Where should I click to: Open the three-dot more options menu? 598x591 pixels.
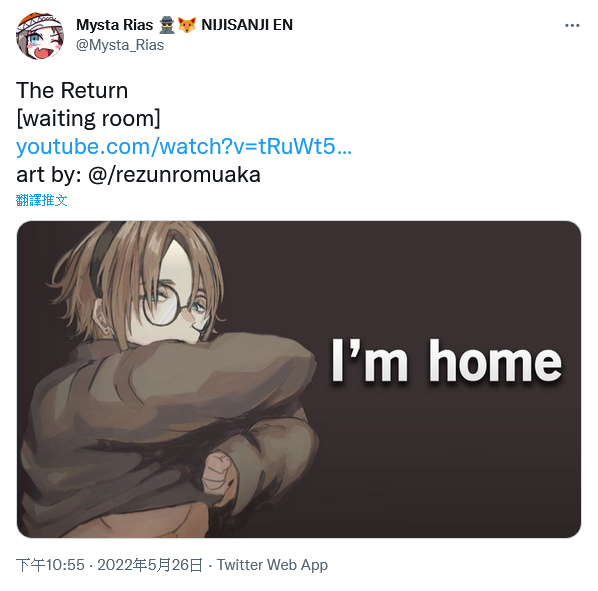pyautogui.click(x=572, y=26)
